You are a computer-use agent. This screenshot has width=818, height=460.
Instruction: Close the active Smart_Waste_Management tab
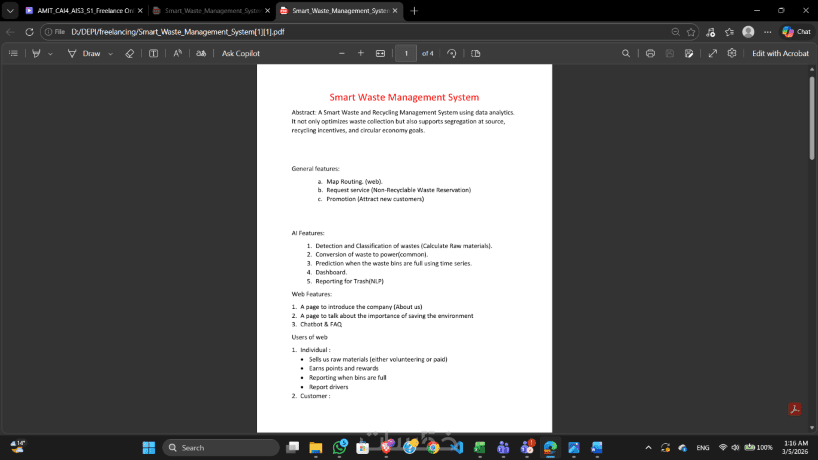coord(395,10)
